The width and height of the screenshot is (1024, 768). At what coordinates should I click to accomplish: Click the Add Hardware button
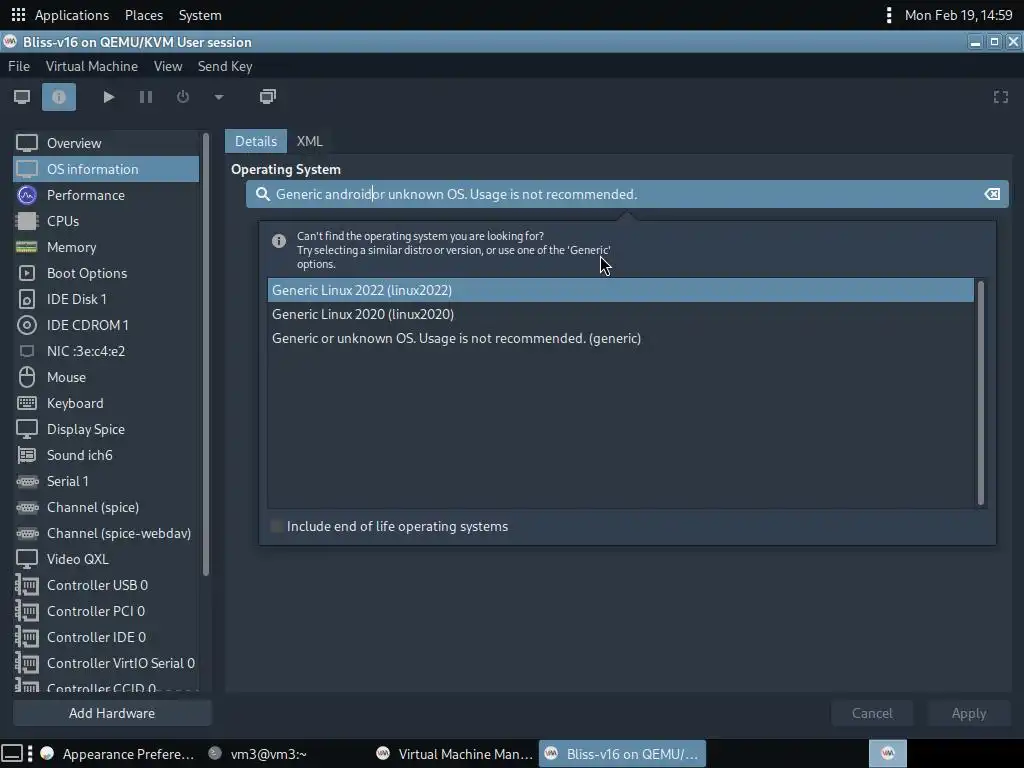(x=112, y=713)
